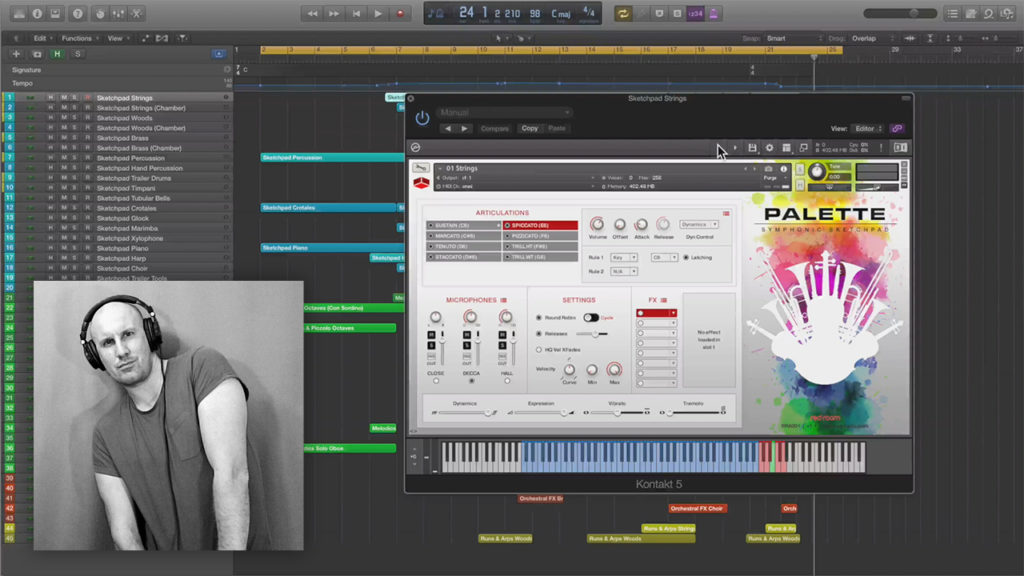Image resolution: width=1024 pixels, height=576 pixels.
Task: Fast forward the project playhead
Action: [334, 14]
